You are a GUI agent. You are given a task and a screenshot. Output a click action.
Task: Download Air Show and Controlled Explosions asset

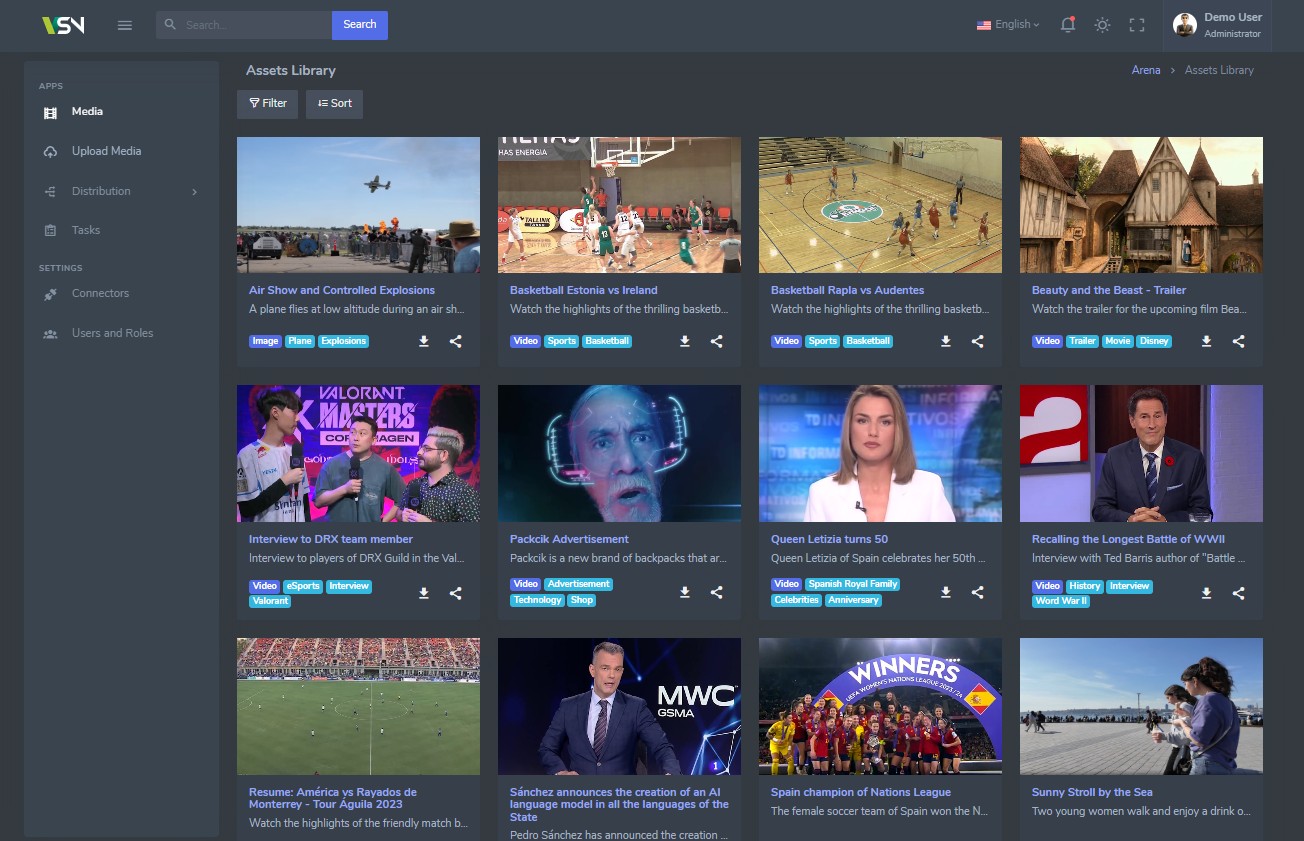(x=424, y=341)
